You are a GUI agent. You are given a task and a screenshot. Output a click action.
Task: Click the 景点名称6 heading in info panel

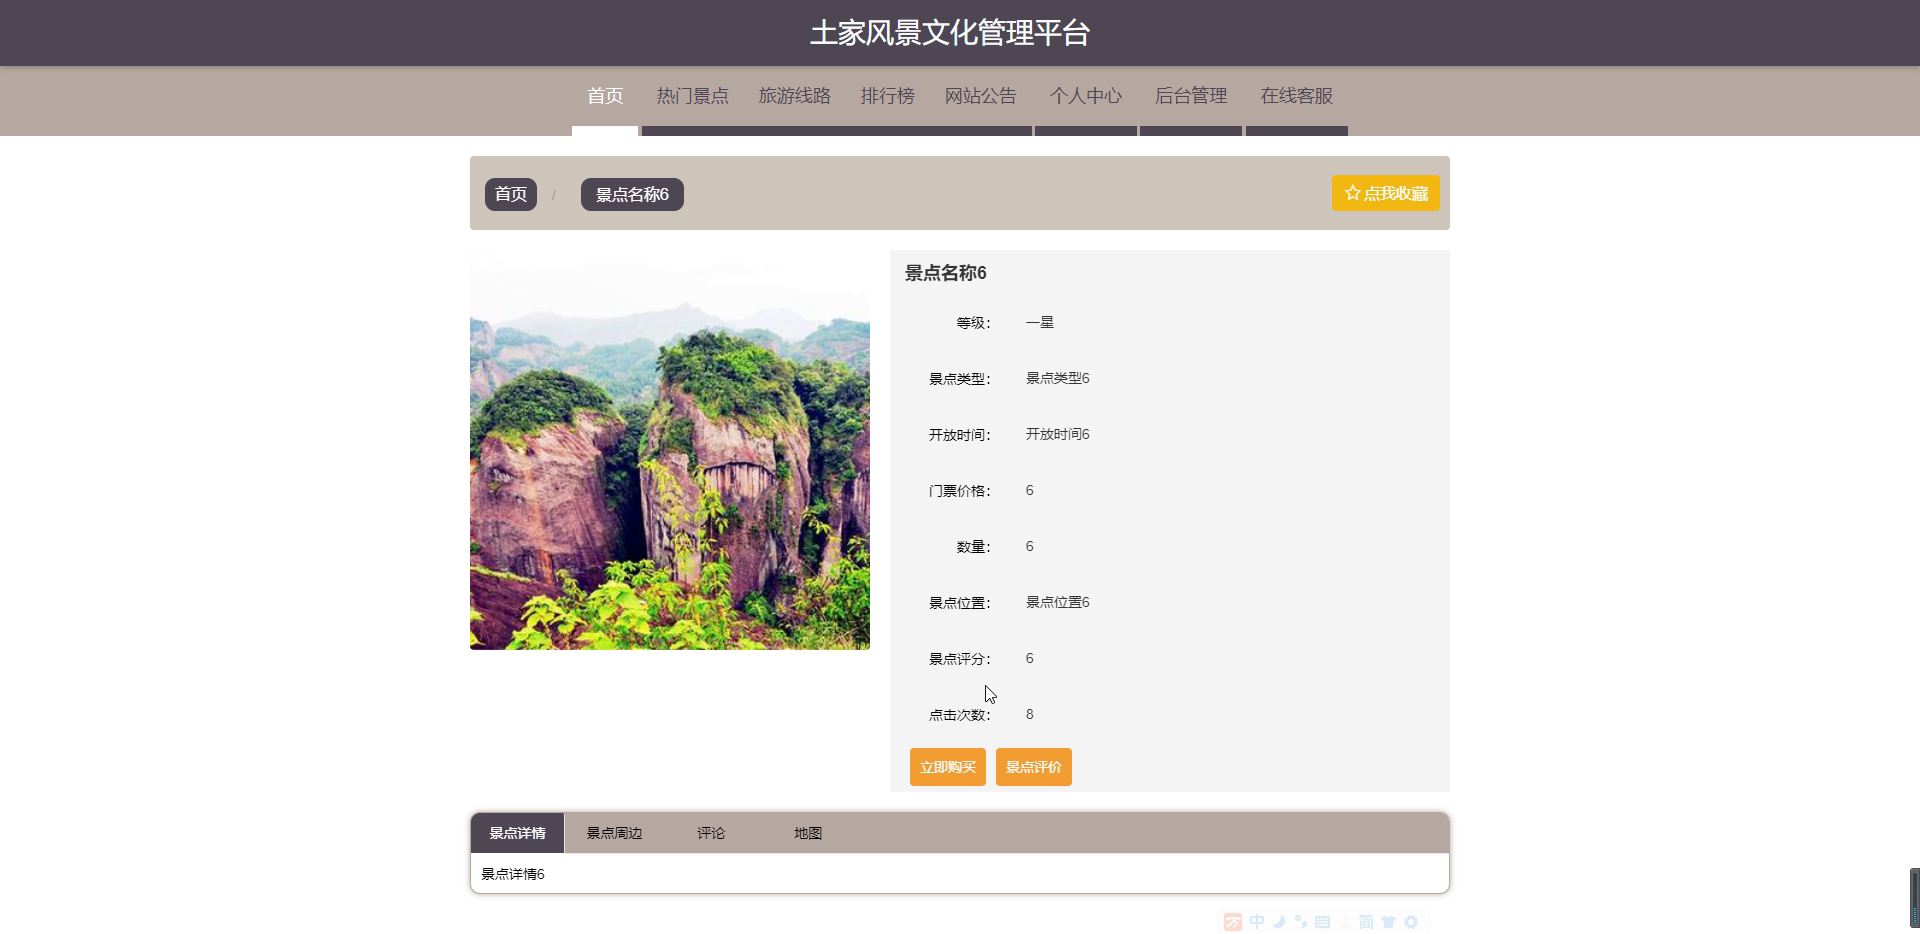click(x=946, y=273)
